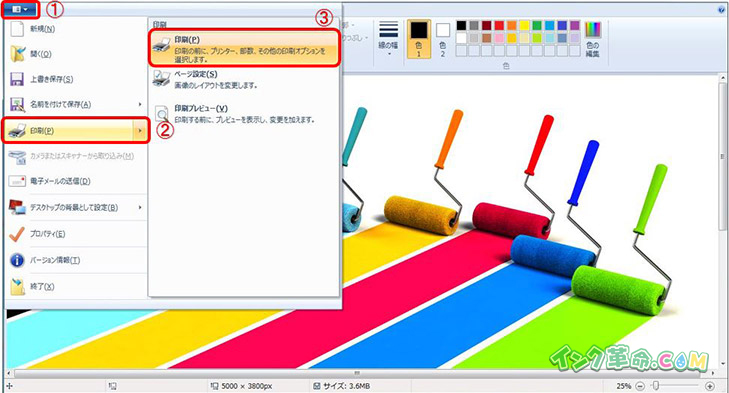Viewport: 729px width, 393px height.
Task: Pick the yellow palette swatch
Action: click(x=524, y=26)
